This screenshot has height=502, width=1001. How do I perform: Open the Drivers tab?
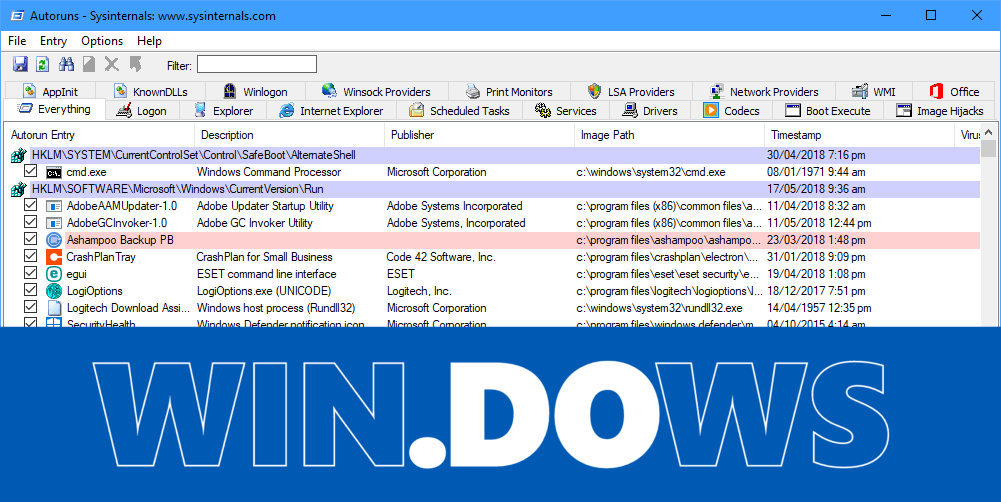click(650, 110)
